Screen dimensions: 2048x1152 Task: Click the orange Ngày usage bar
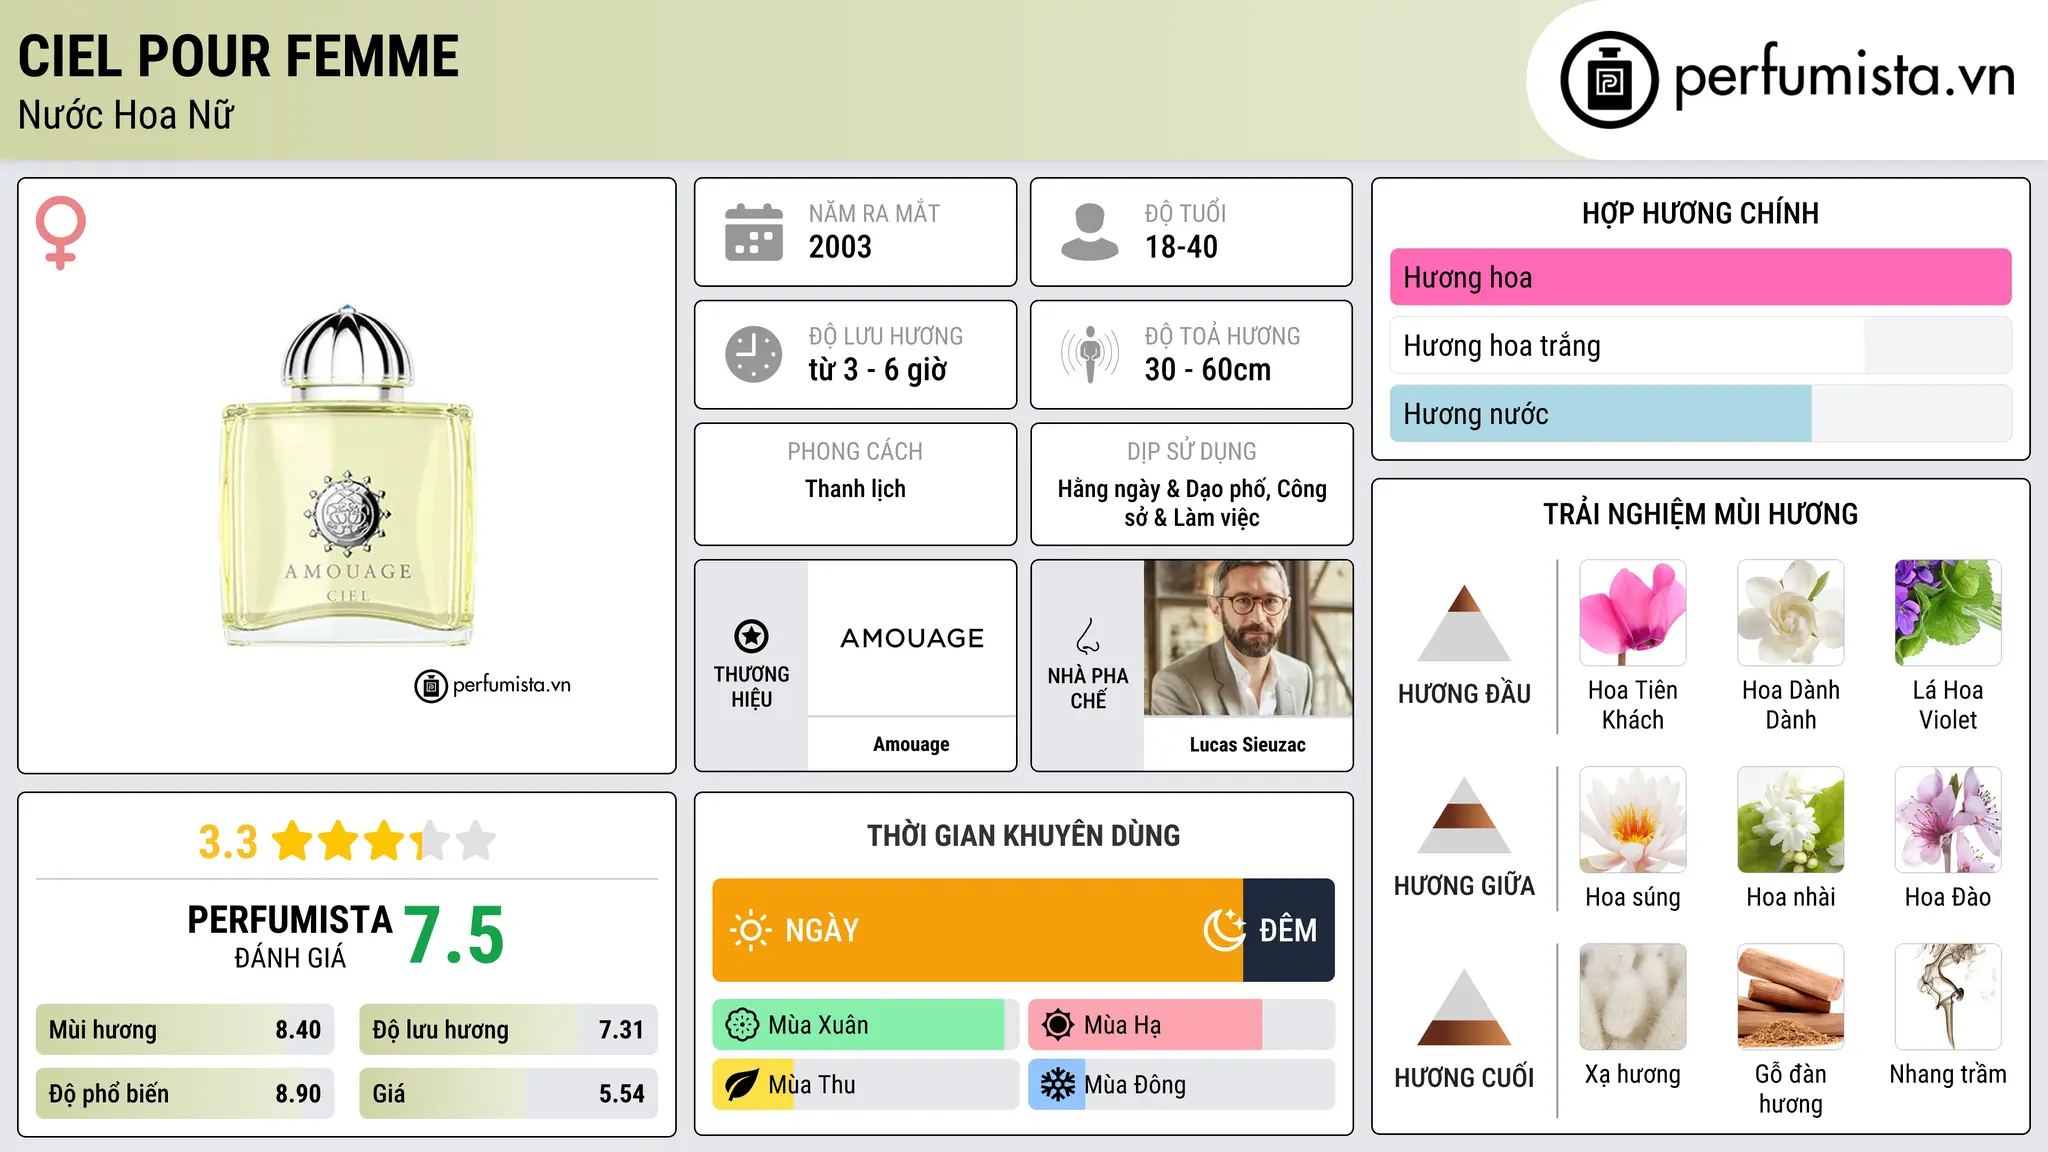coord(978,930)
